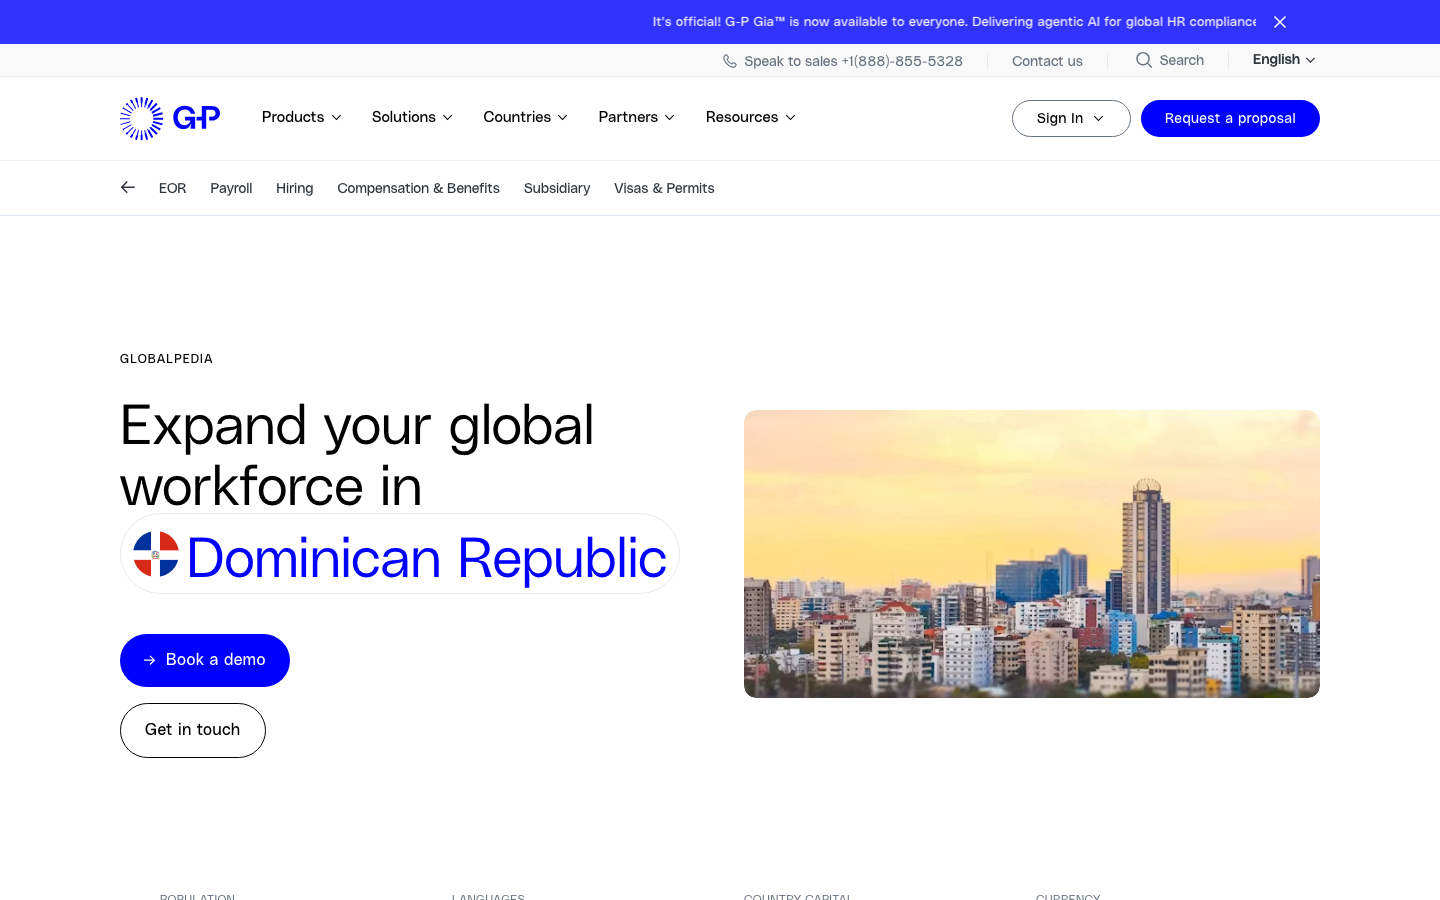The height and width of the screenshot is (900, 1440).
Task: Click the Book a demo button
Action: point(205,660)
